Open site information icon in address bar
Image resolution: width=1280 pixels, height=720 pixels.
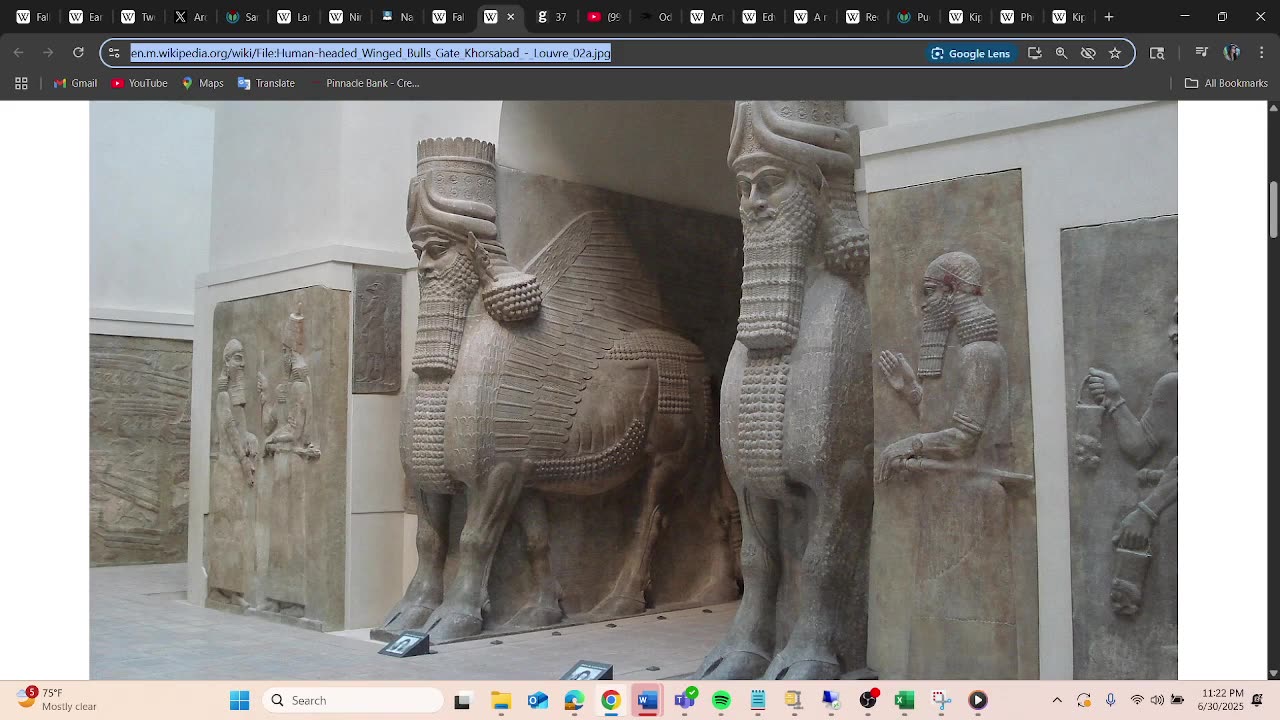point(114,53)
